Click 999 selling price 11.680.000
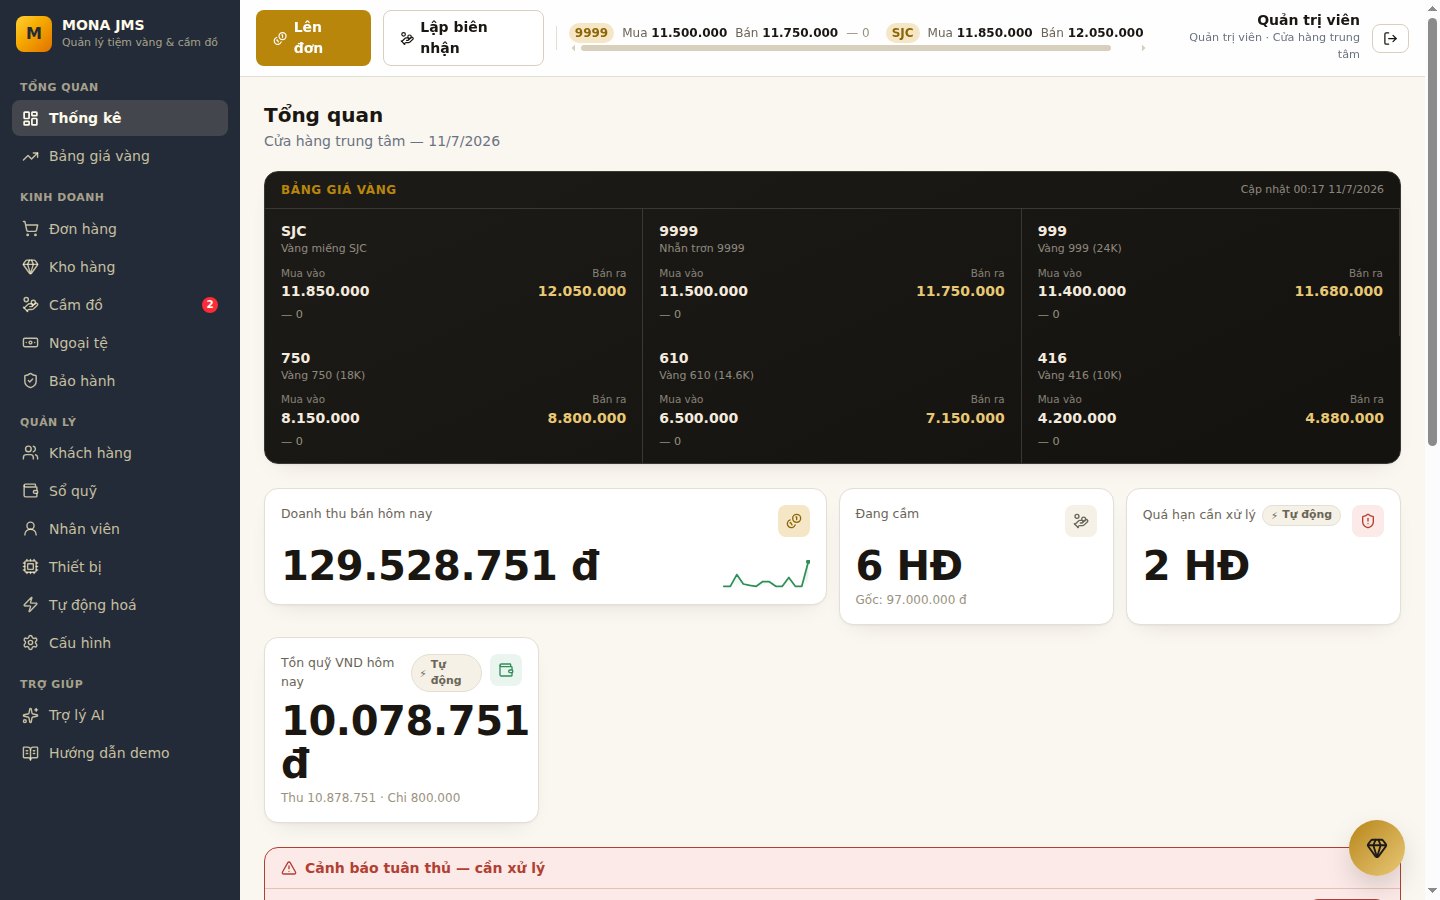This screenshot has width=1440, height=900. click(x=1339, y=291)
